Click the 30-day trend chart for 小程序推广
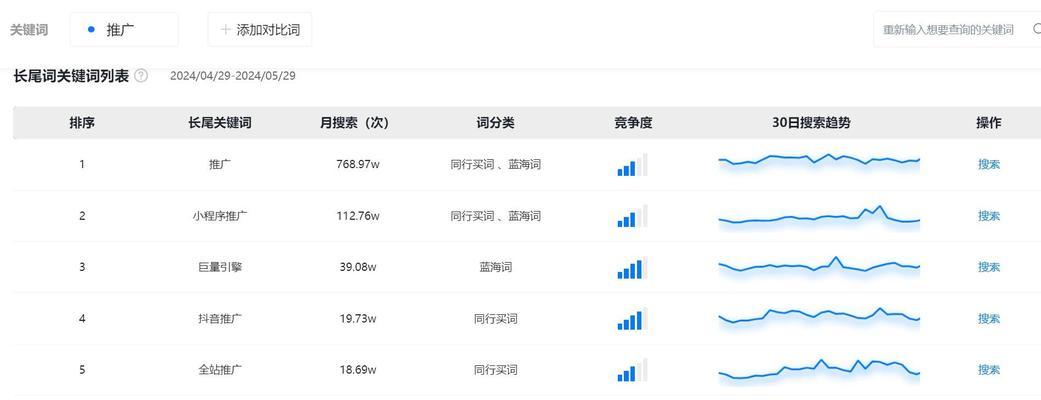 point(819,217)
